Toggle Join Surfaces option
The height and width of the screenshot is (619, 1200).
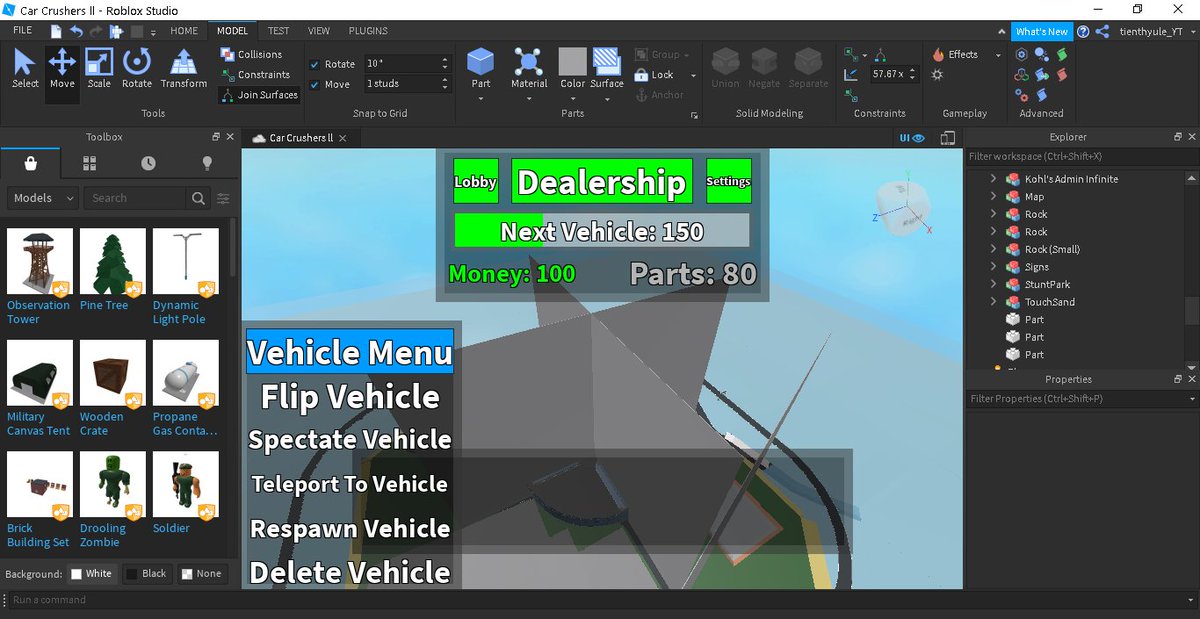[x=259, y=95]
